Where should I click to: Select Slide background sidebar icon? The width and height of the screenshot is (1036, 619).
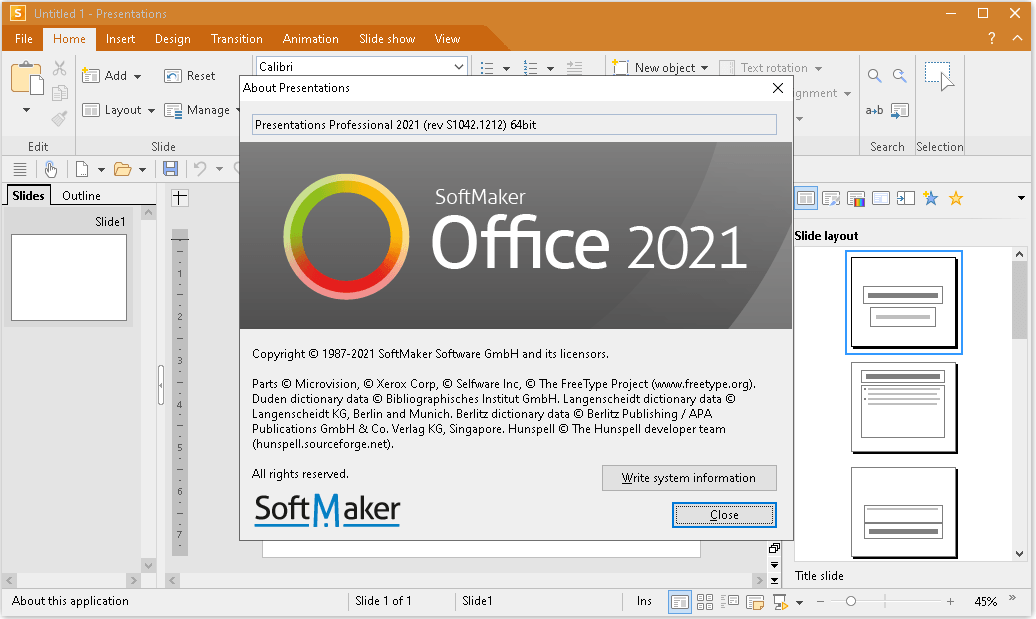click(x=881, y=198)
